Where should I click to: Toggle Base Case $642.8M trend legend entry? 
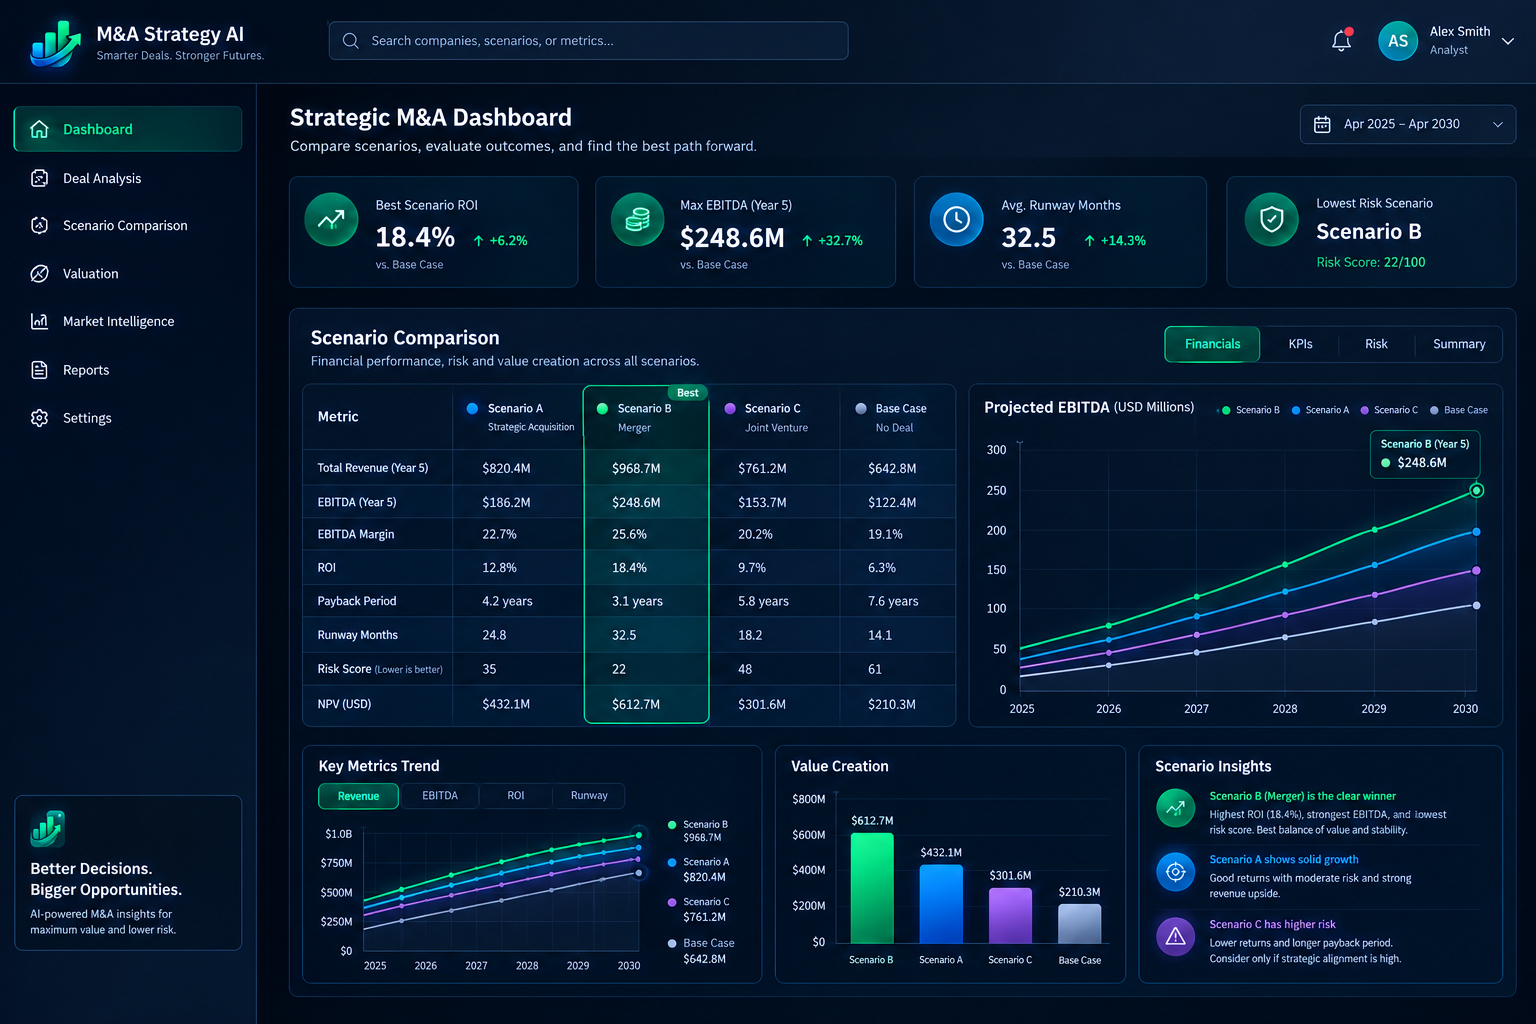click(x=701, y=951)
